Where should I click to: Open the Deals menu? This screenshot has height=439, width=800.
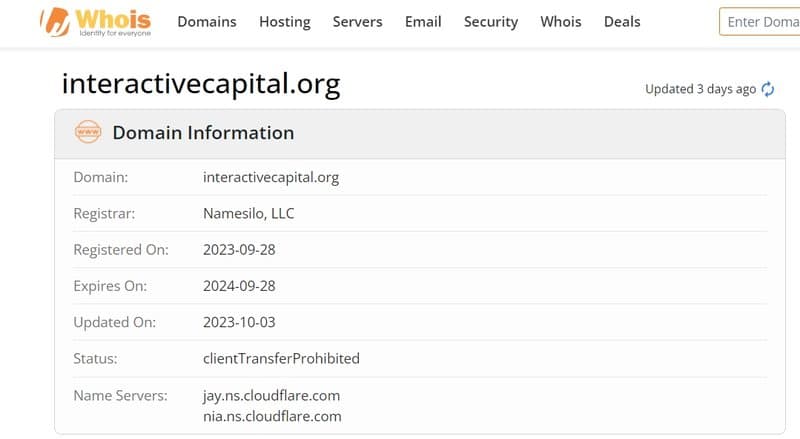click(x=622, y=22)
